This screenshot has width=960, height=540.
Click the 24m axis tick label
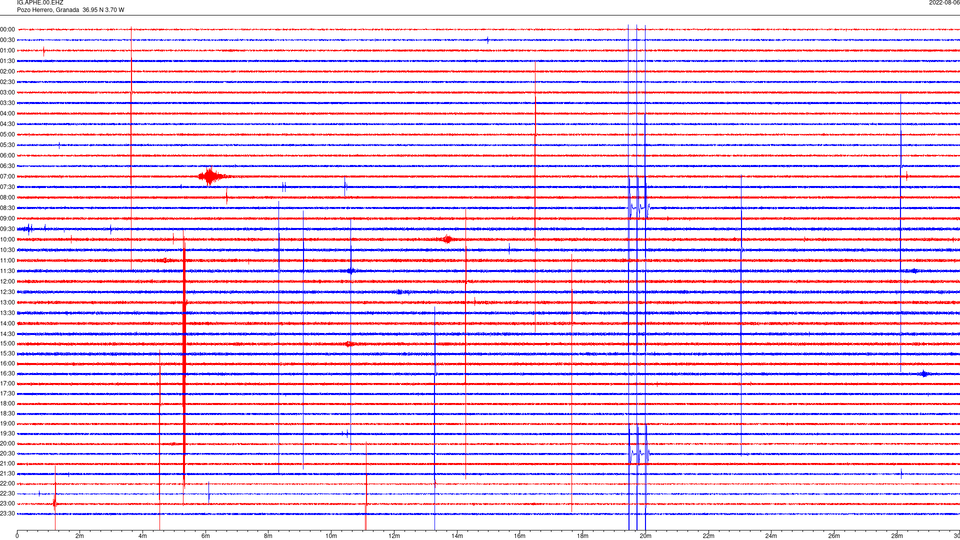771,536
